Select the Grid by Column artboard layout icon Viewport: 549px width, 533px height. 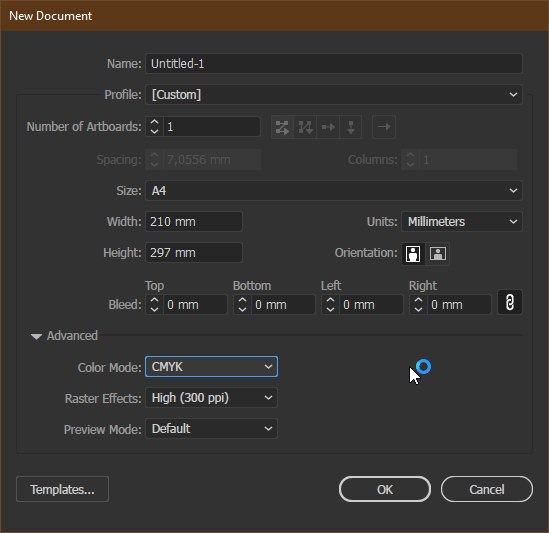(305, 127)
